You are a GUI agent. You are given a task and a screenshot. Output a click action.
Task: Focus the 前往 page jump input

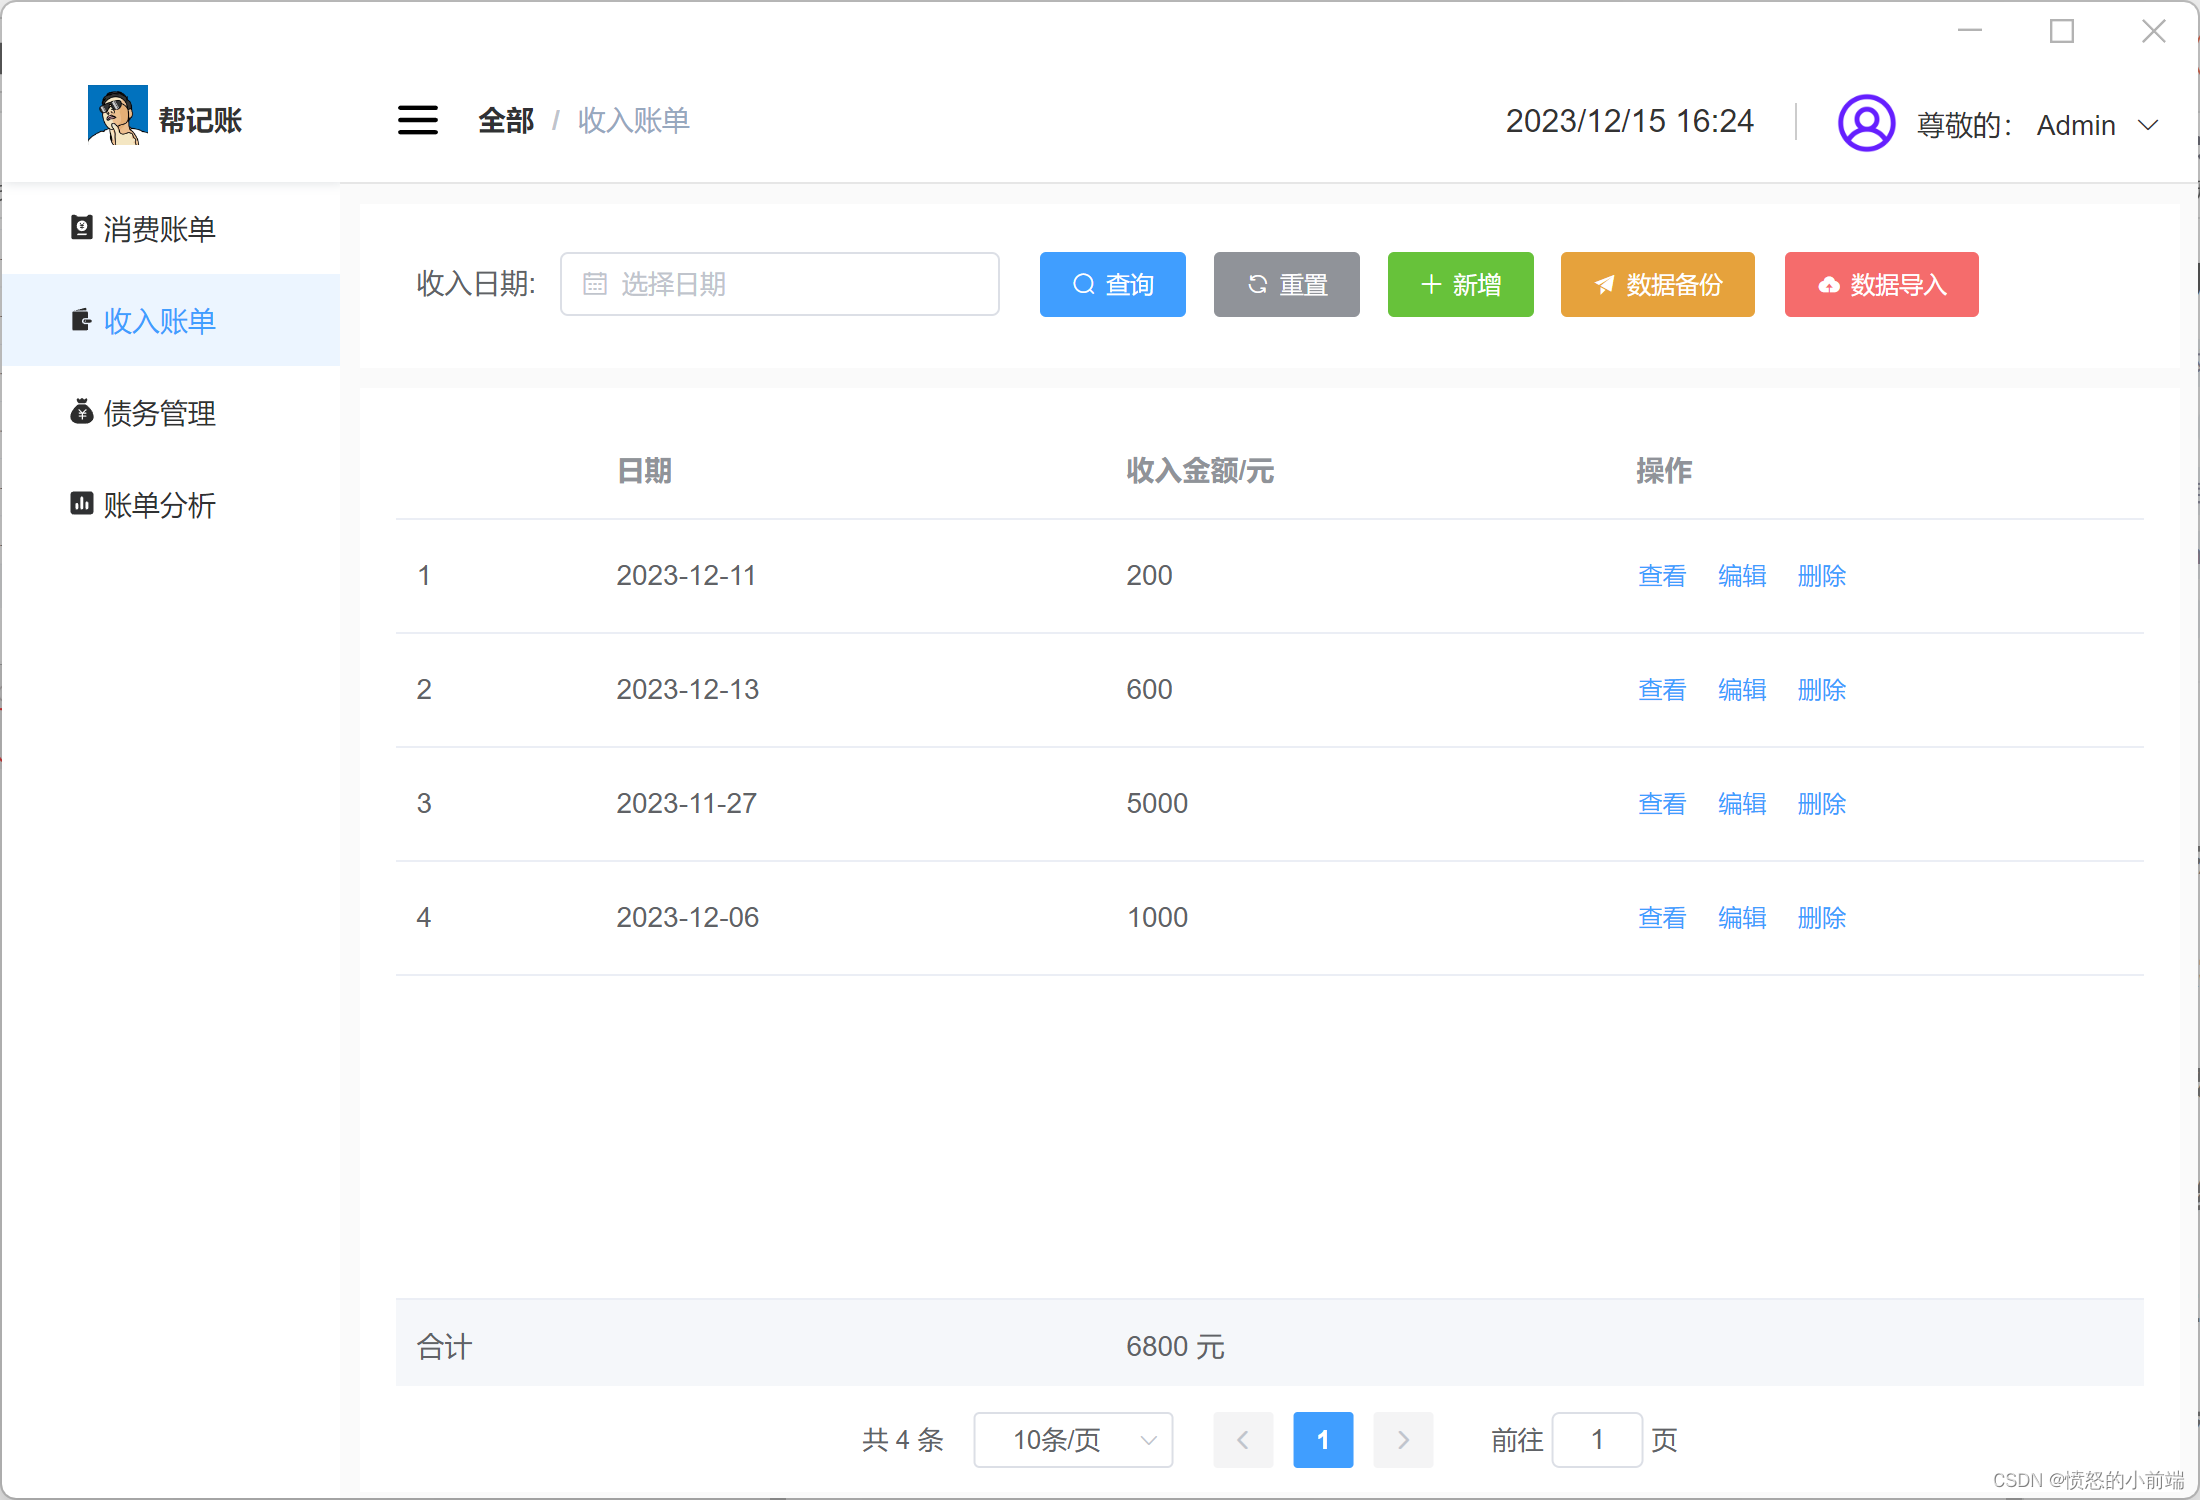click(1597, 1440)
